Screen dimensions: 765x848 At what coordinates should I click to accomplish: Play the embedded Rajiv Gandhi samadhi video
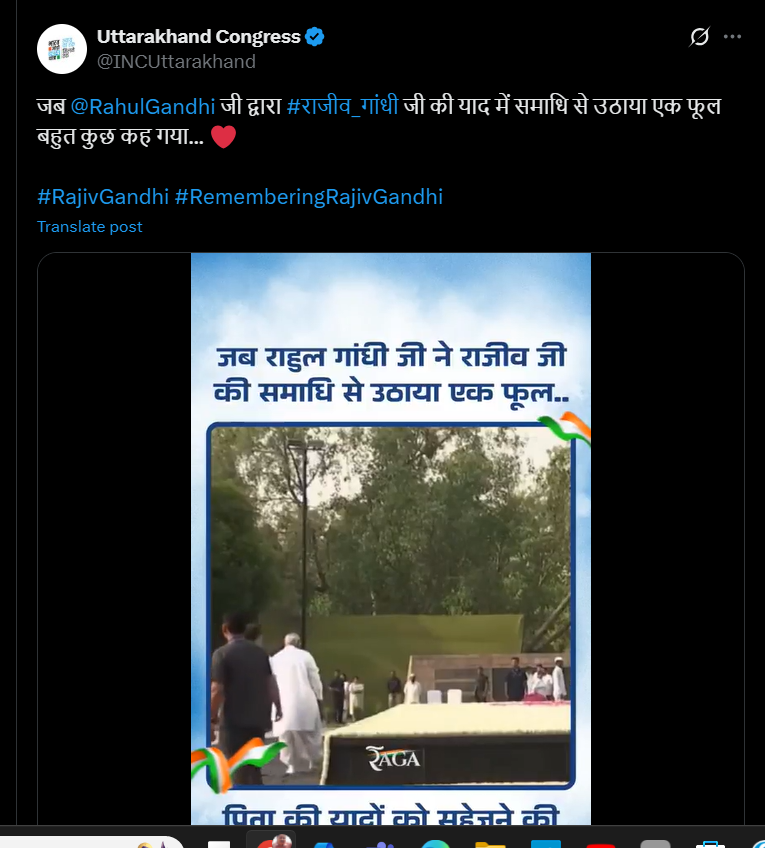pos(391,539)
